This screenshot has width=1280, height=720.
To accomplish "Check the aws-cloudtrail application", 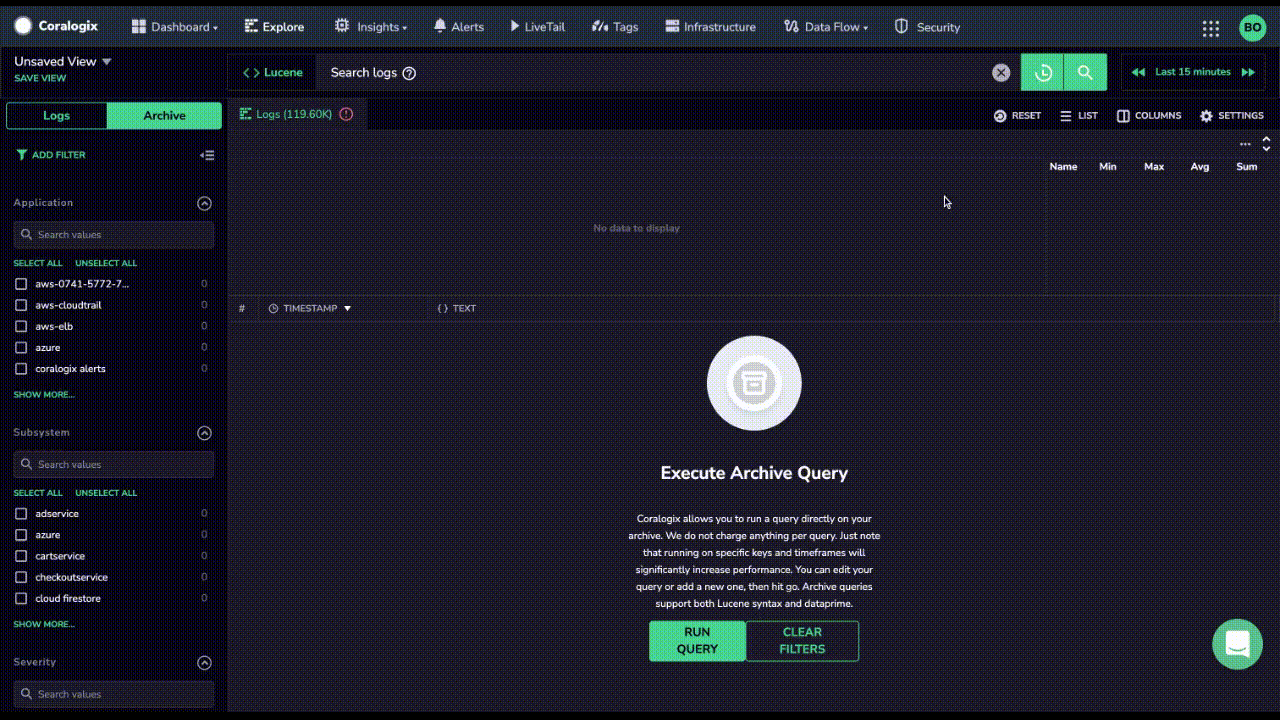I will 21,305.
